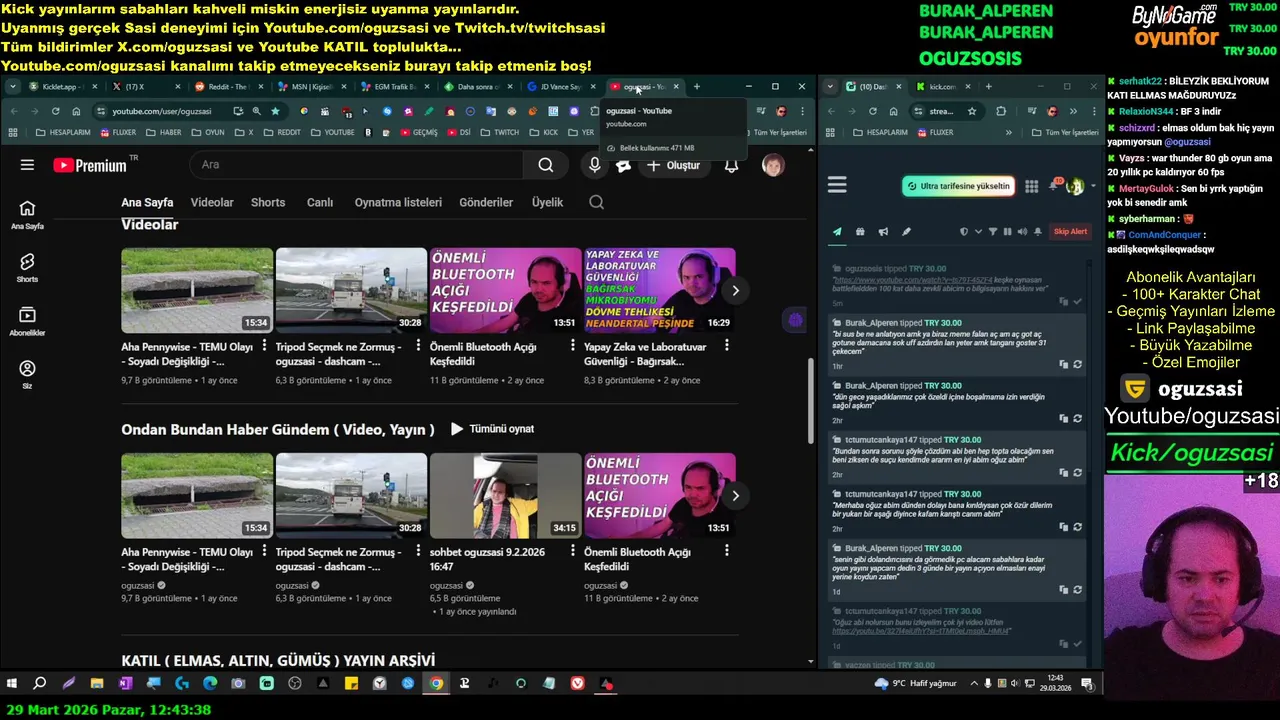Viewport: 1280px width, 720px height.
Task: Open options menu for Aha Pennywise video in Videolar
Action: tap(264, 346)
